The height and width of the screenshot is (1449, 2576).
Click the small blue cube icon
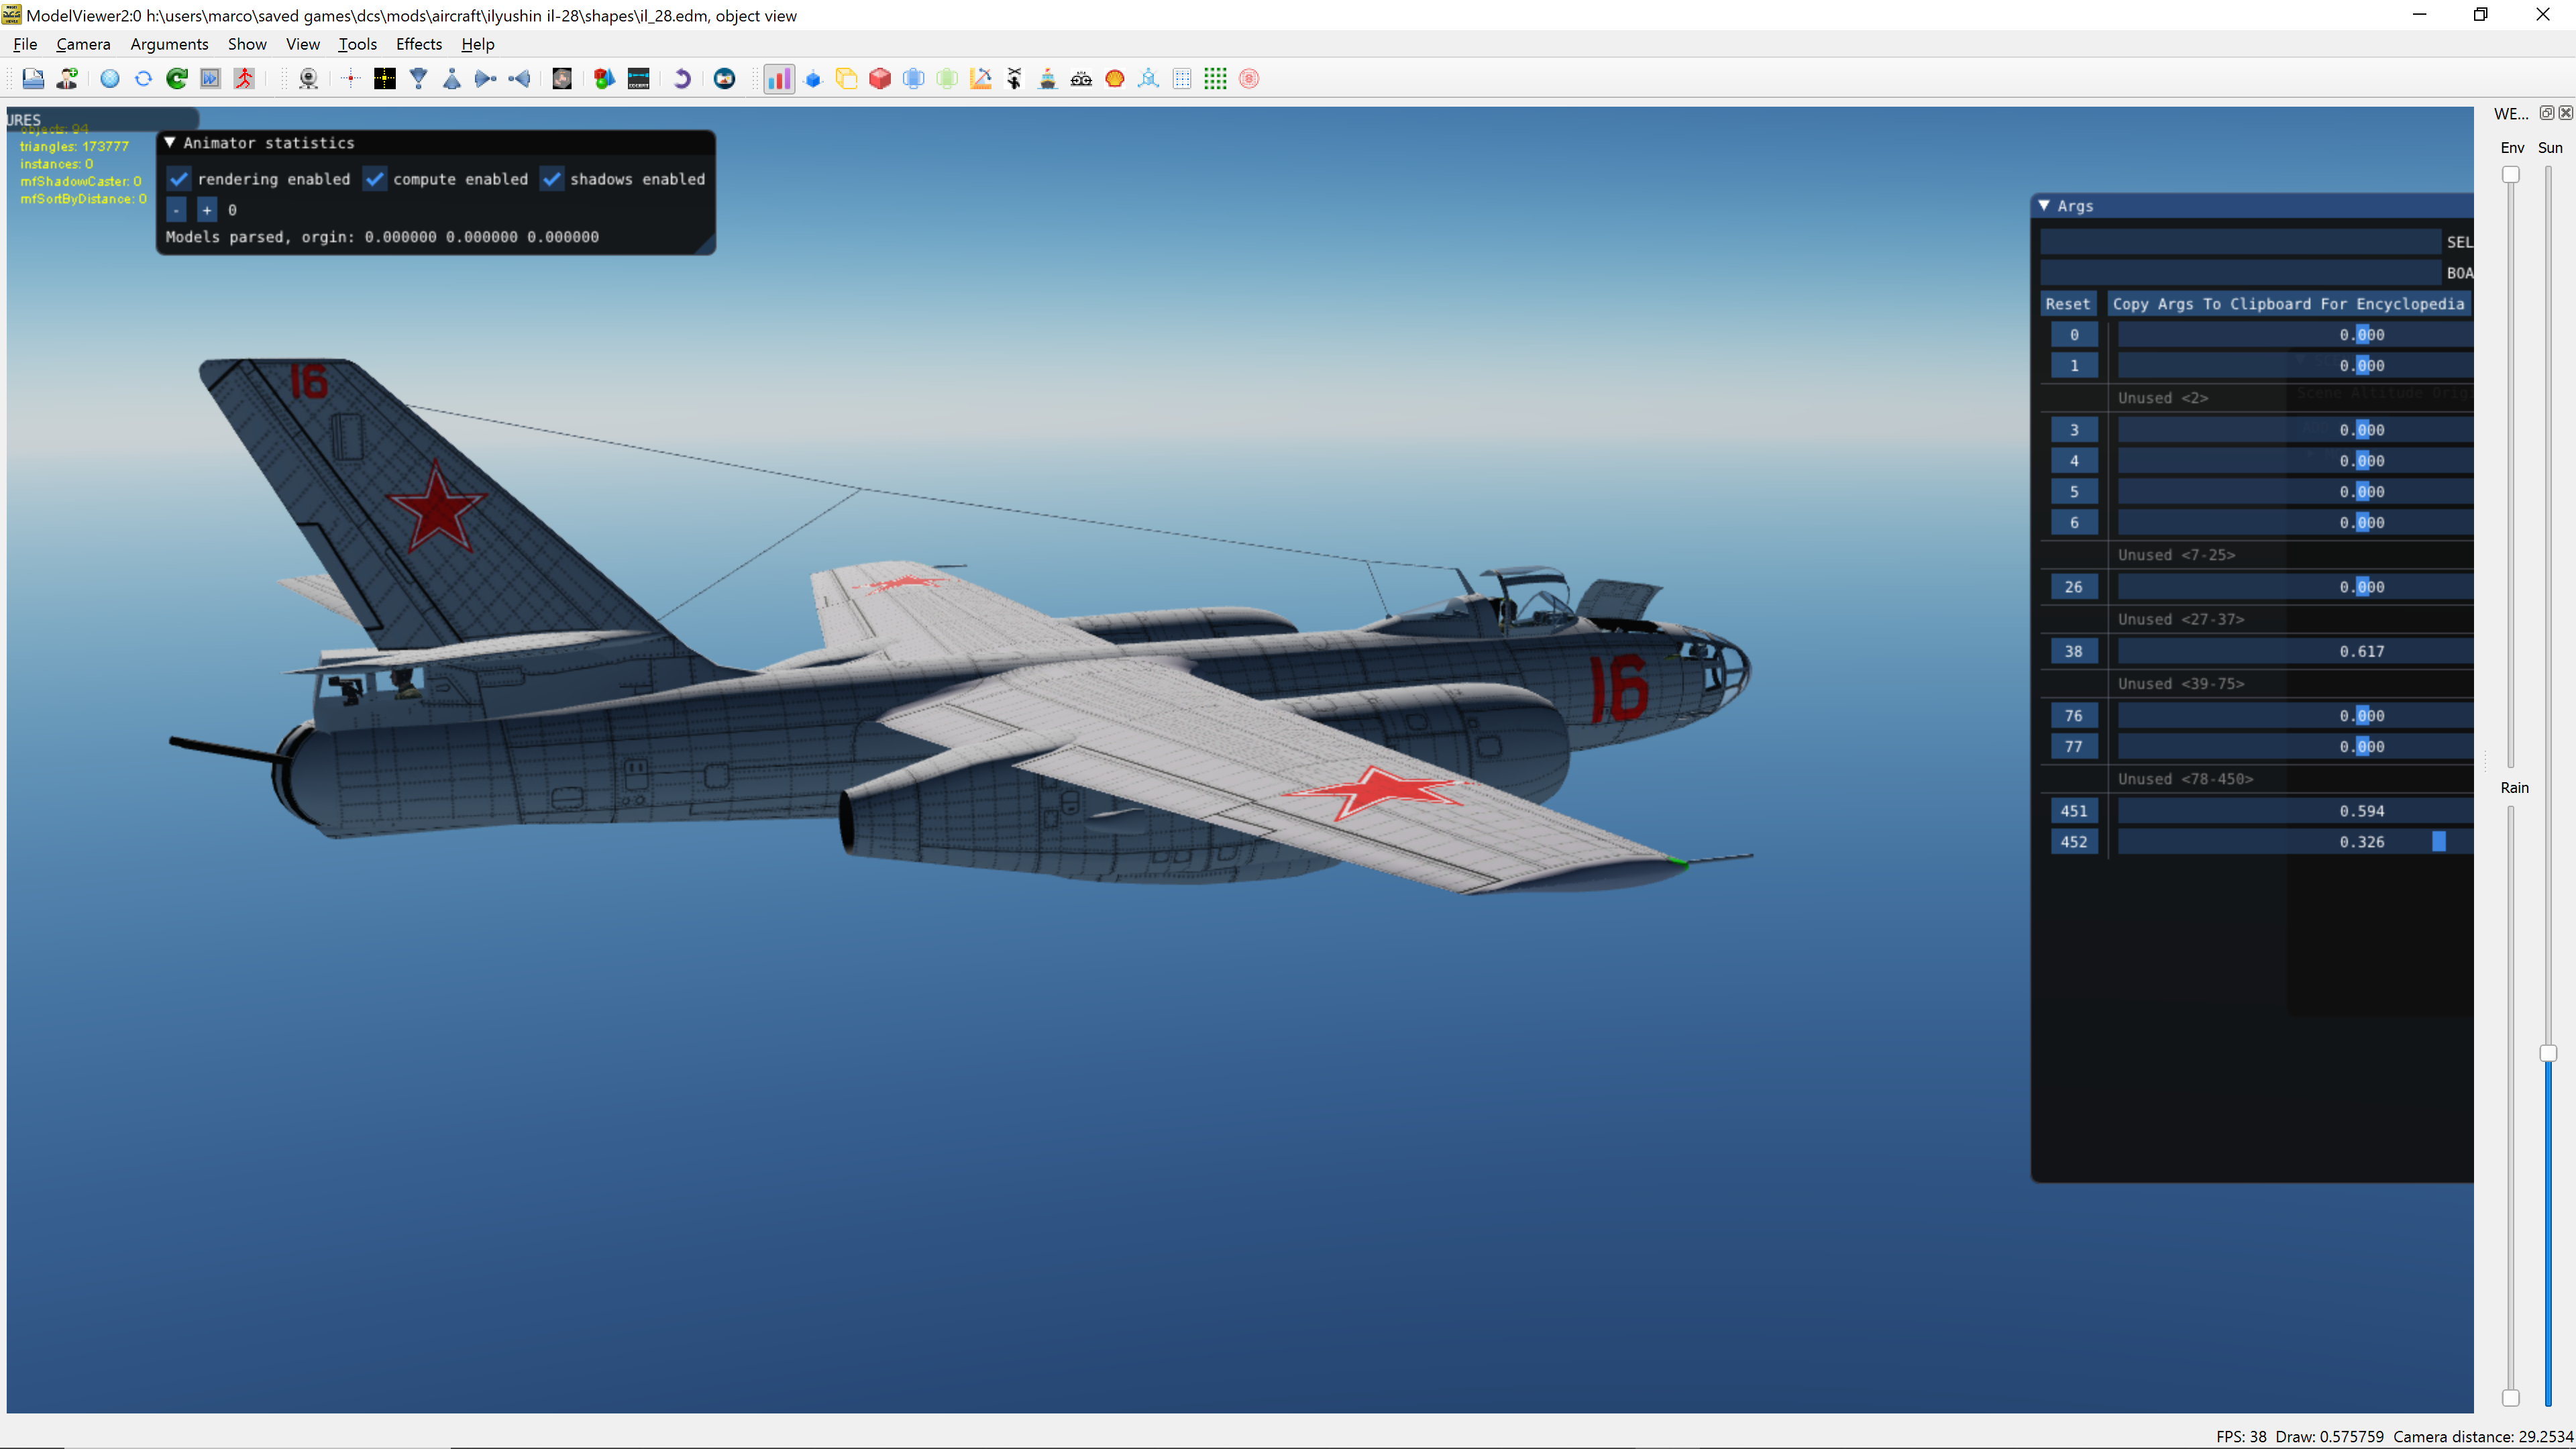click(813, 79)
